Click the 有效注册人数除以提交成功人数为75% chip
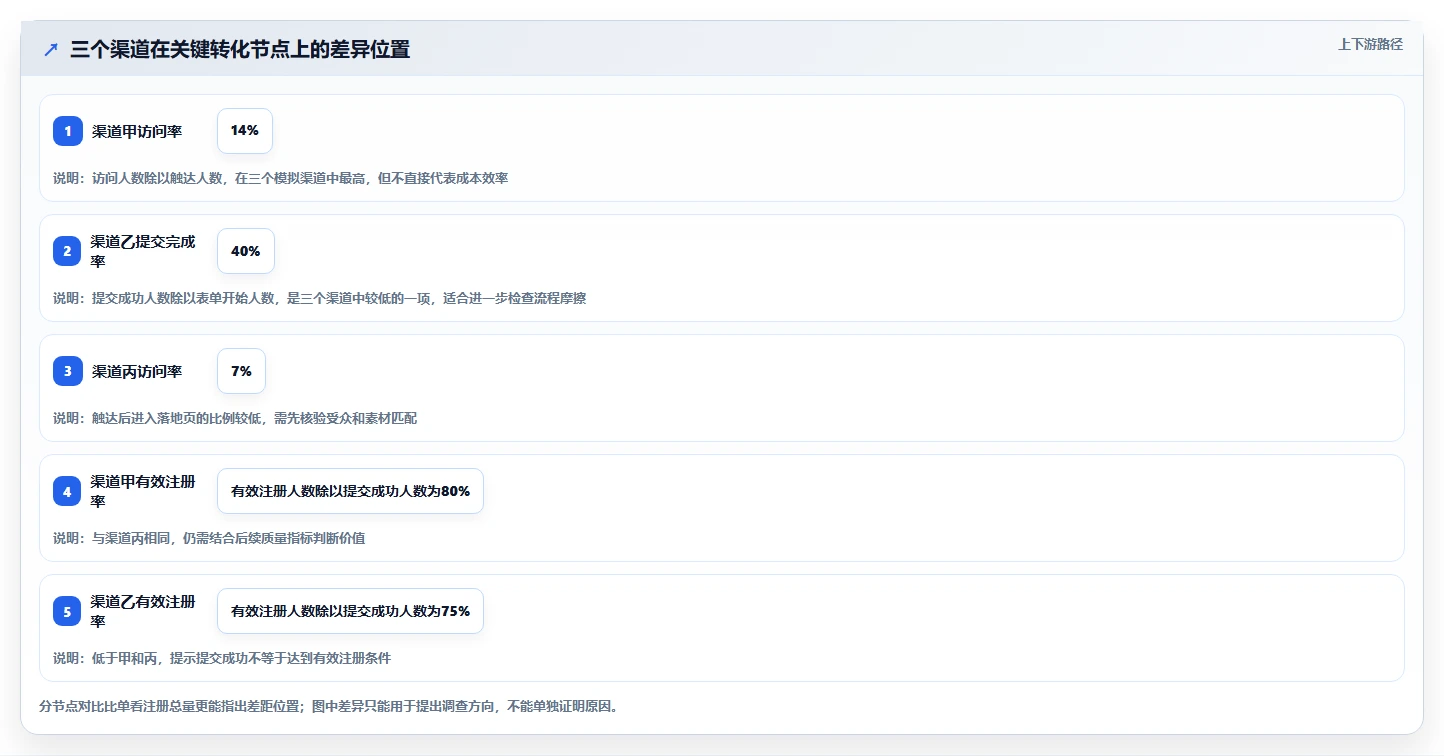Viewport: 1444px width, 756px height. pyautogui.click(x=350, y=611)
